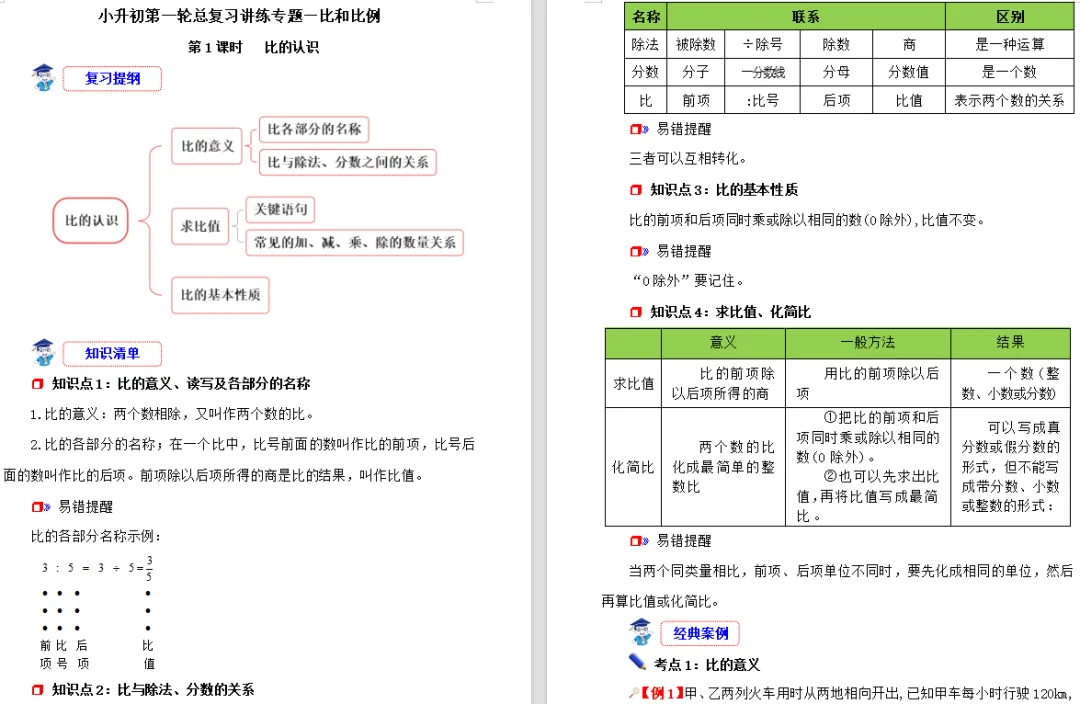This screenshot has height=704, width=1080.
Task: Click the mascot icon beside 复习提纲
Action: coord(43,78)
